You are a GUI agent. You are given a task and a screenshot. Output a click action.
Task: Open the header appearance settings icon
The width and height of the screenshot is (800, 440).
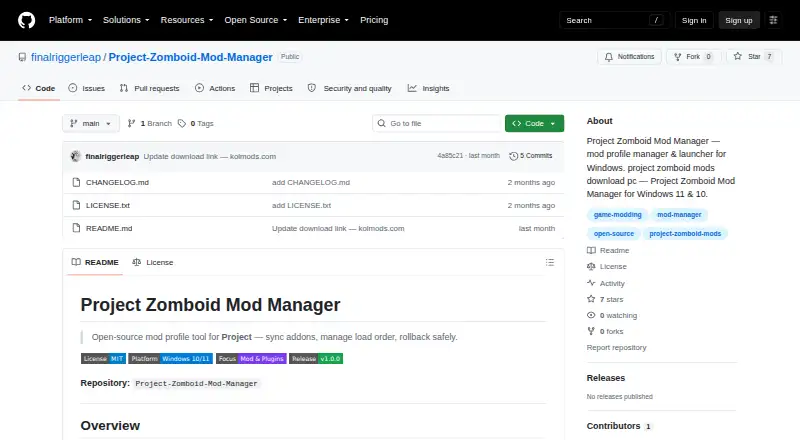773,20
